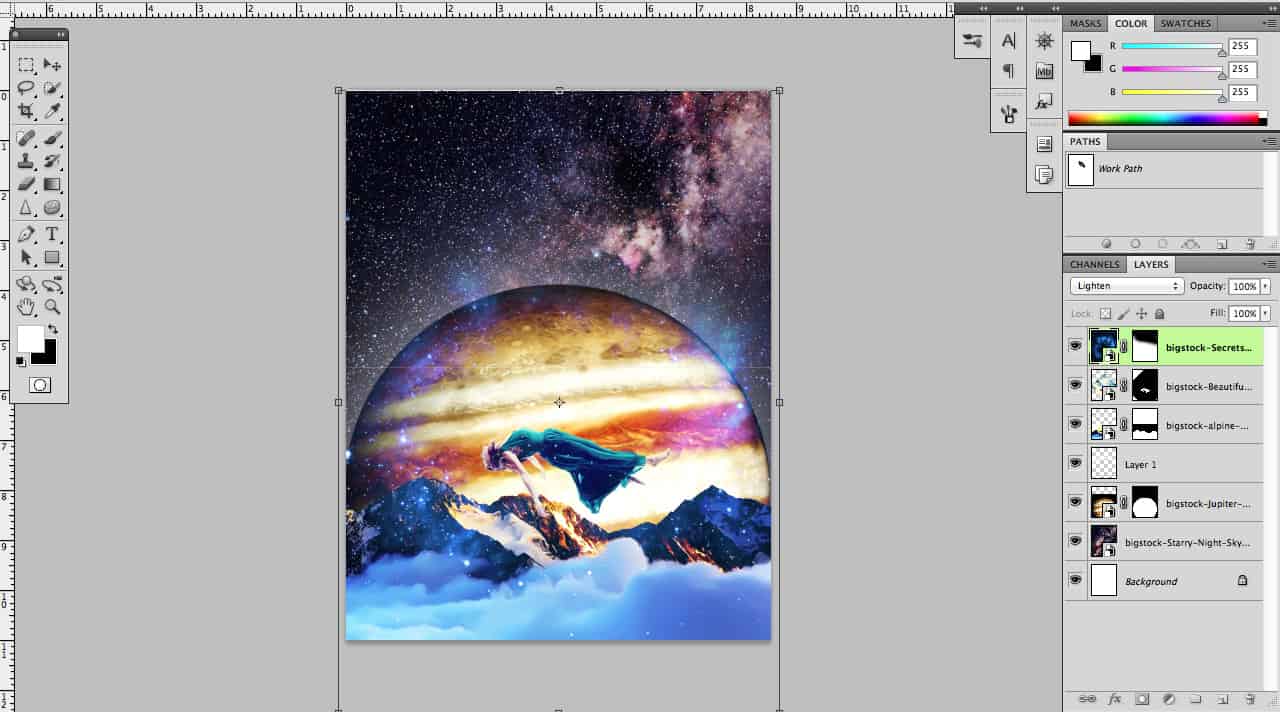Viewport: 1280px width, 712px height.
Task: Select the 3D Orbit camera tool
Action: tap(52, 284)
